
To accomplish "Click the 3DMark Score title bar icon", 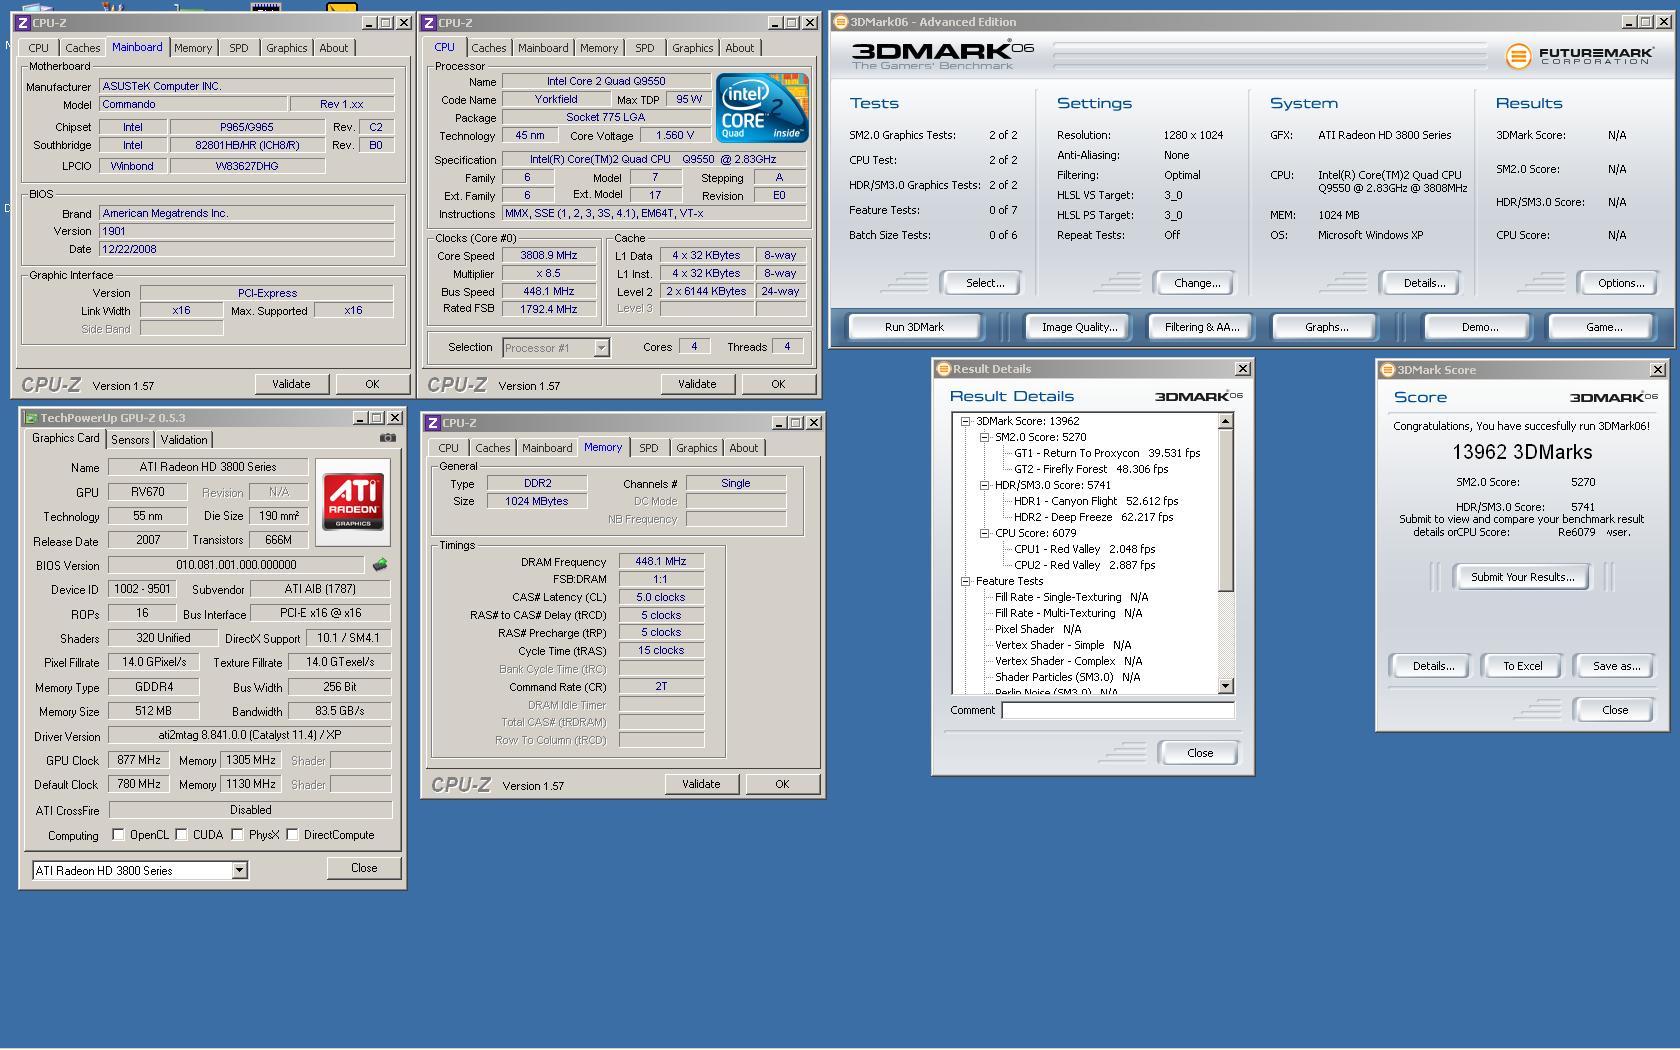I will coord(1387,370).
